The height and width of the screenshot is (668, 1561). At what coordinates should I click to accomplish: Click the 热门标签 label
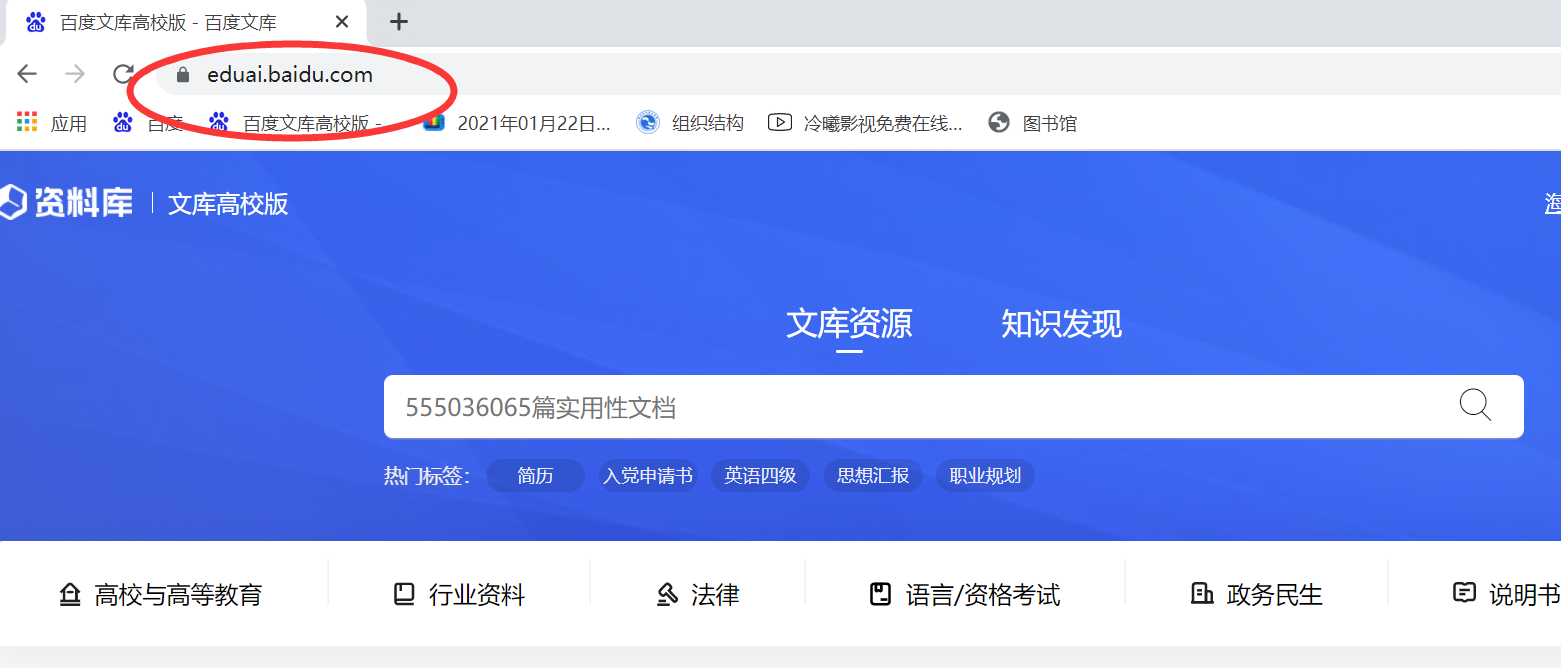[427, 476]
